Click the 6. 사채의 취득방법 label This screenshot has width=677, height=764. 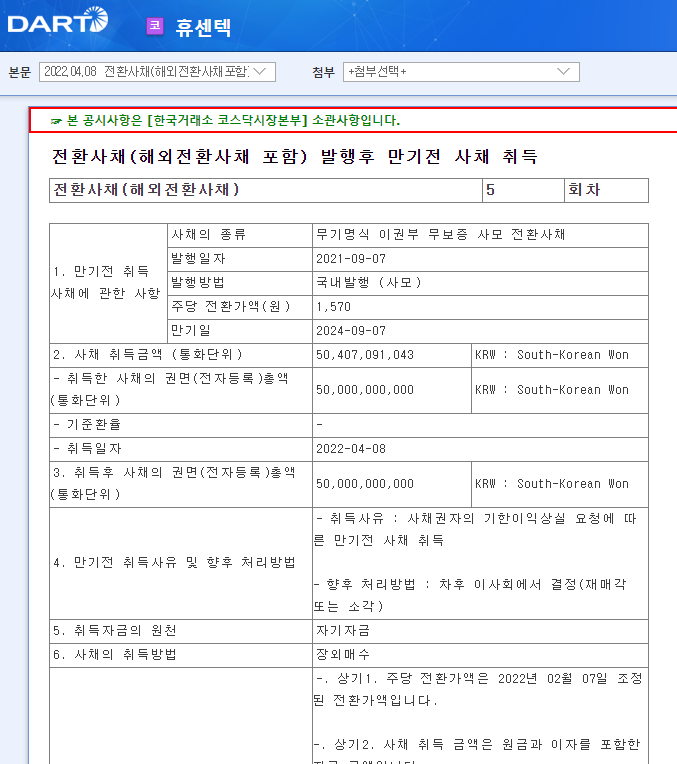pos(115,655)
